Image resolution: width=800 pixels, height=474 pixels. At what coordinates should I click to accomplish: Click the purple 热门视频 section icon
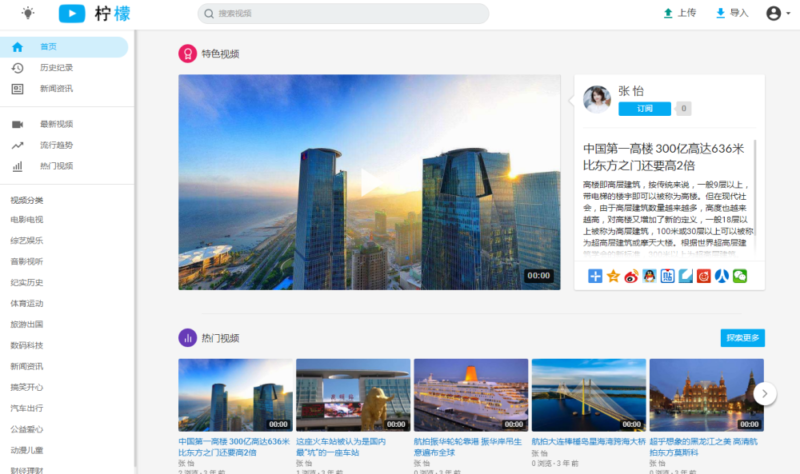(x=187, y=338)
